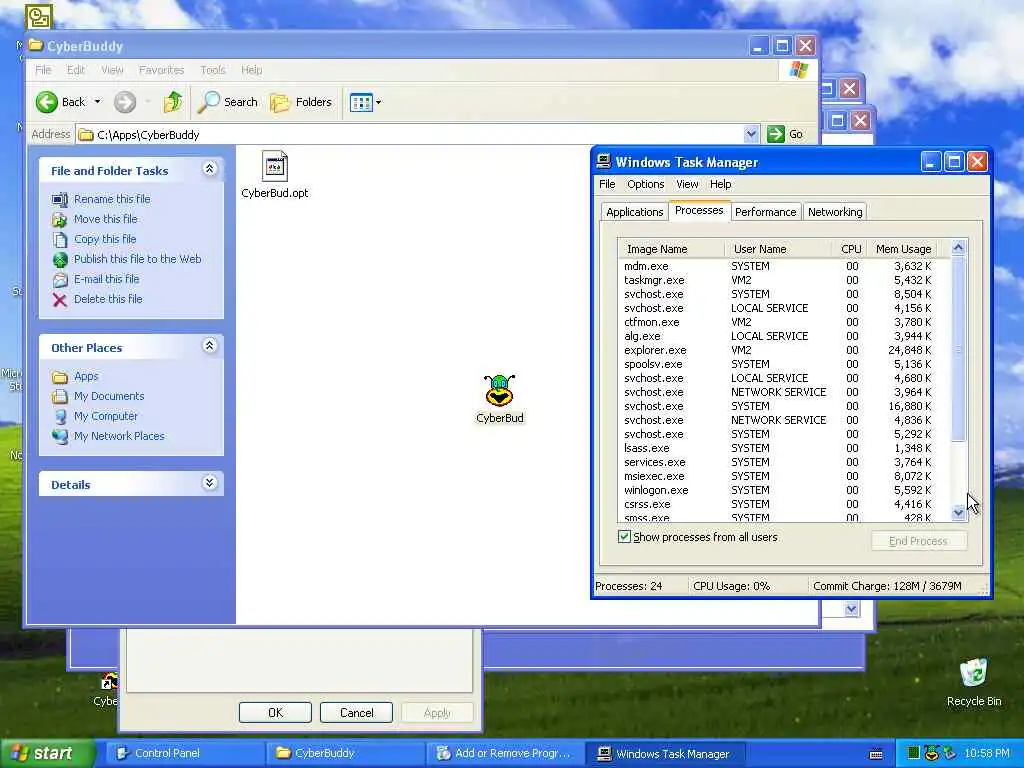This screenshot has width=1024, height=768.
Task: Open the File menu in Task Manager
Action: click(x=607, y=184)
